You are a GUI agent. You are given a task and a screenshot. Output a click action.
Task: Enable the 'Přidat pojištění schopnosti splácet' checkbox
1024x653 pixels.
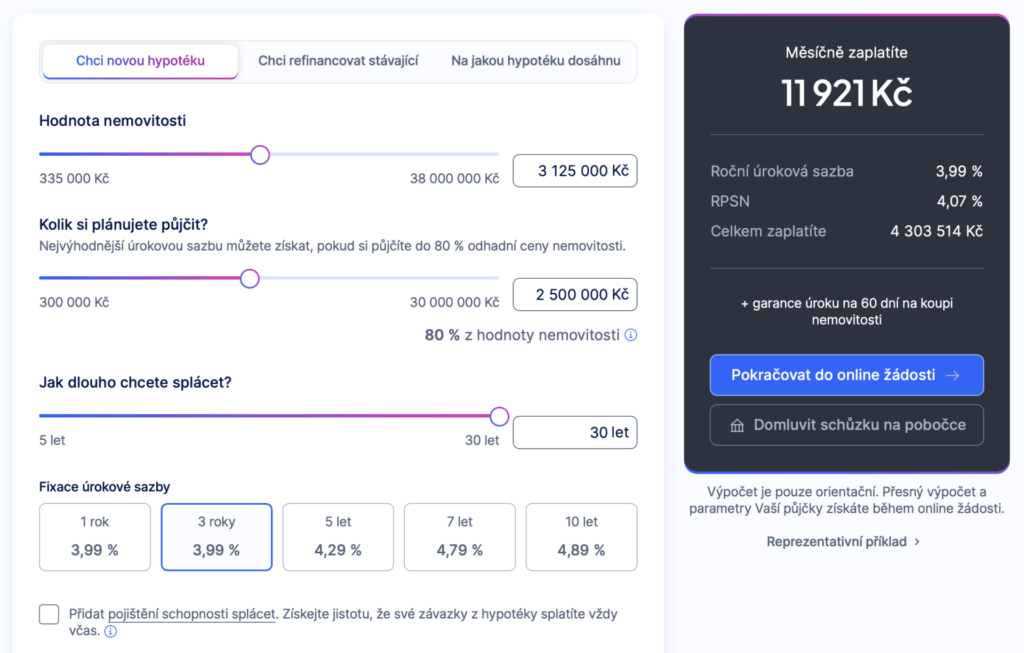tap(49, 614)
